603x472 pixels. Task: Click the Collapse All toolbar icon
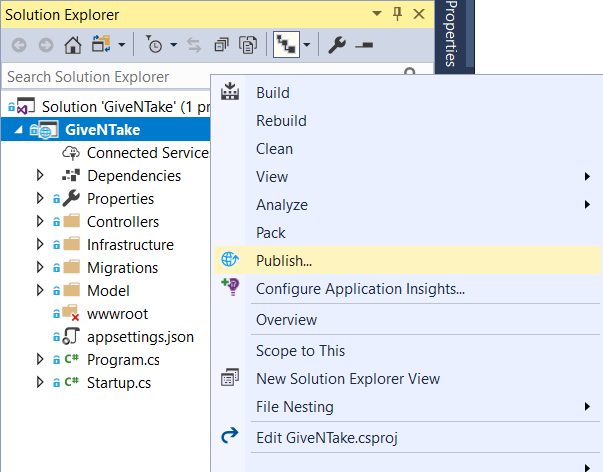pos(221,45)
